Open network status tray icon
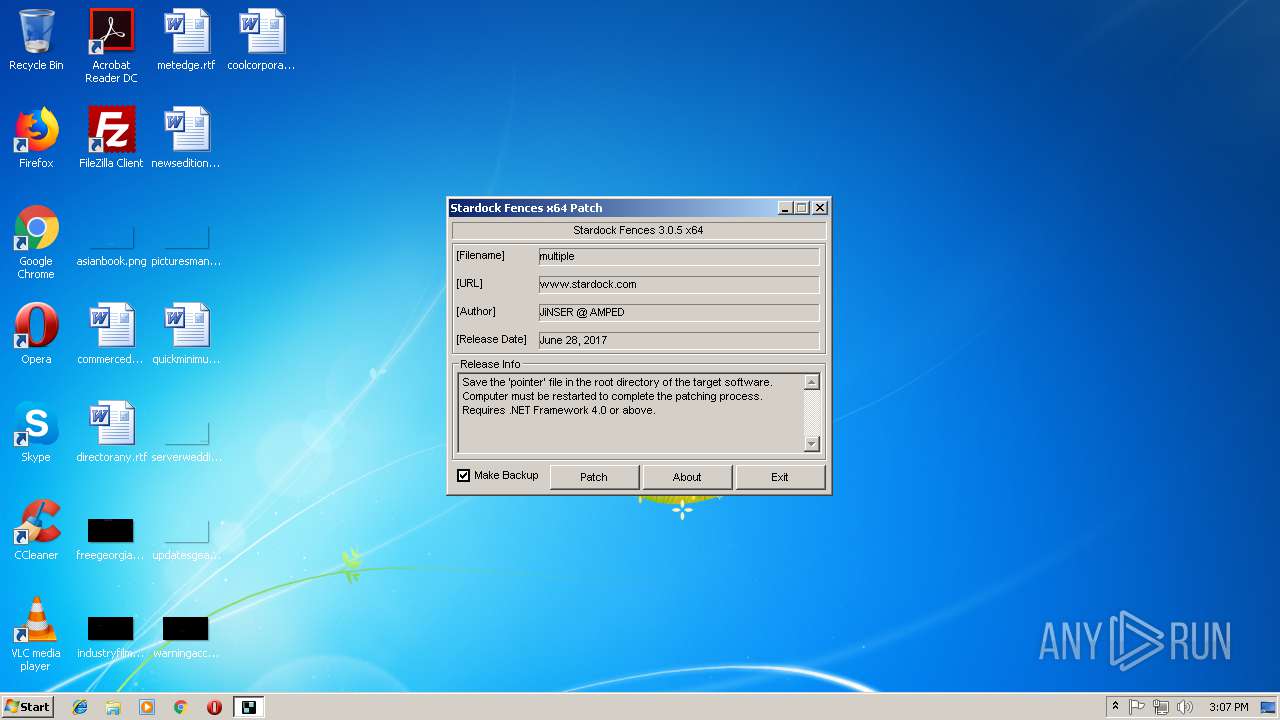Viewport: 1280px width, 720px height. [1161, 707]
